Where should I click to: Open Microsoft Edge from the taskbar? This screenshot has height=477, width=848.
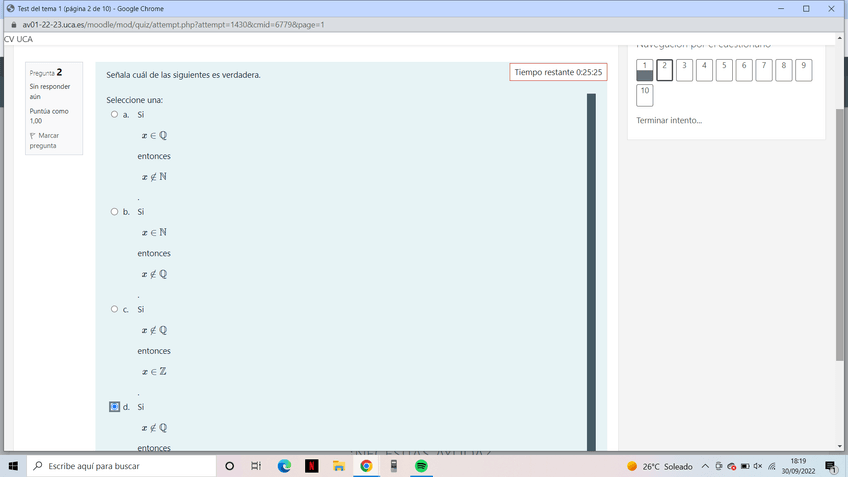[x=284, y=466]
